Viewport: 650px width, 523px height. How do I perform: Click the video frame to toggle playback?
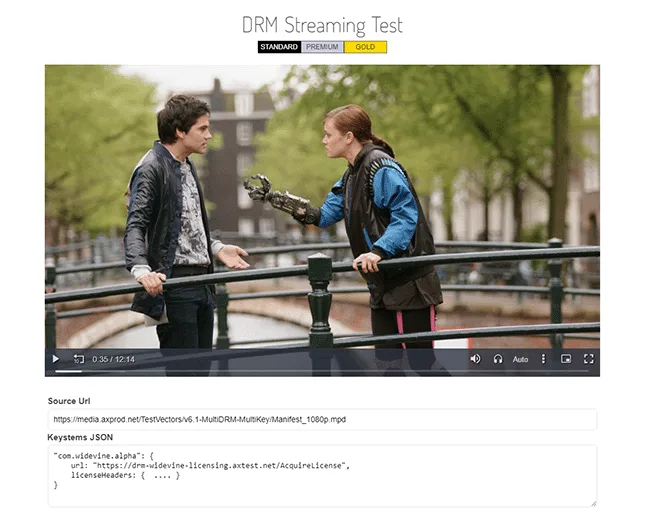[322, 200]
